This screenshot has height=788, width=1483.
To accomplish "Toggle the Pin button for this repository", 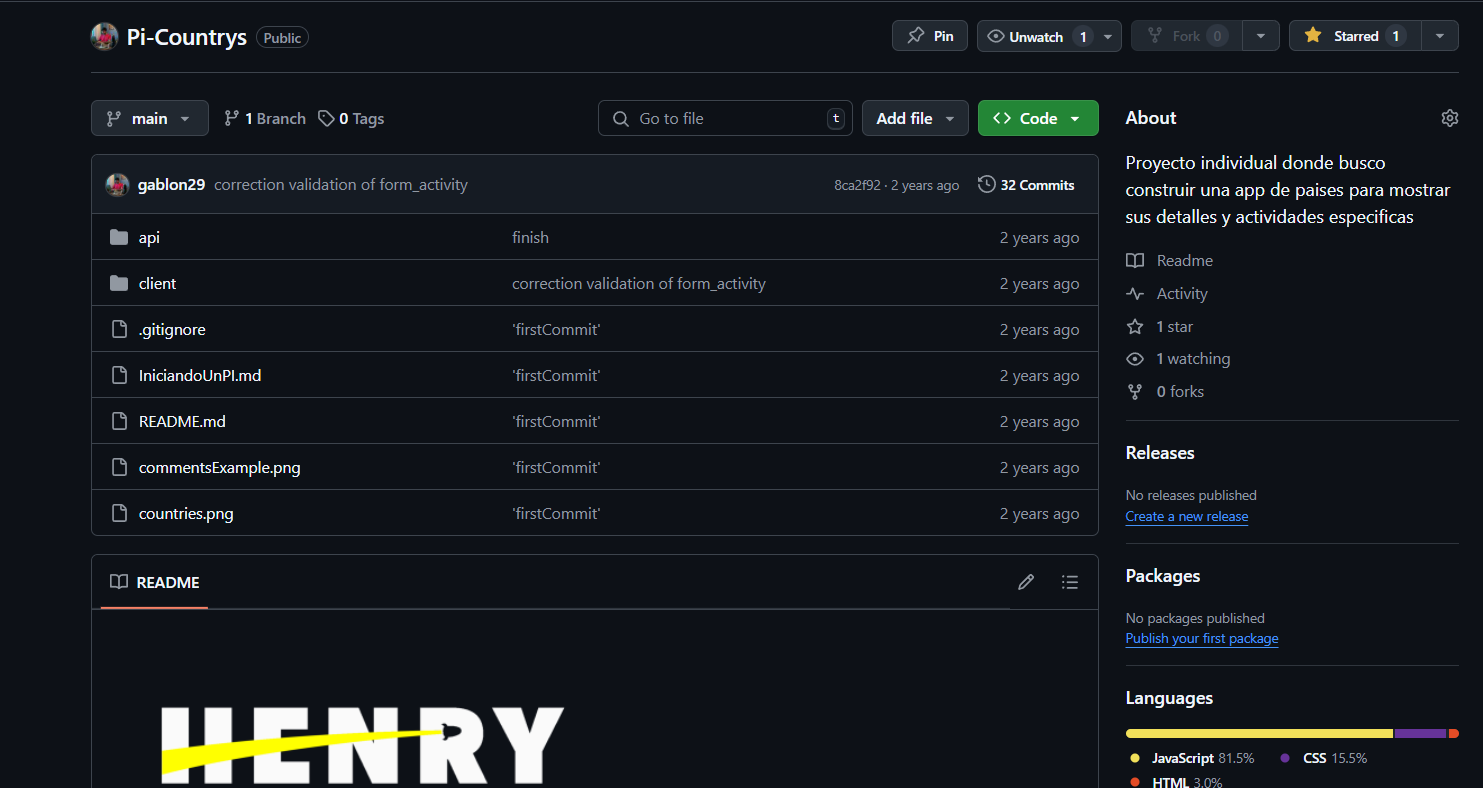I will tap(929, 36).
